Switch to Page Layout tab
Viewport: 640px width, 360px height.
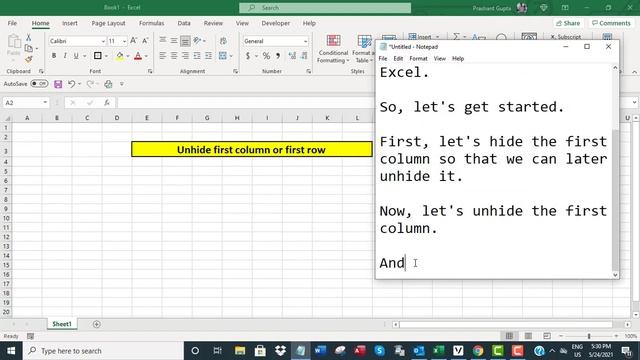(x=108, y=23)
